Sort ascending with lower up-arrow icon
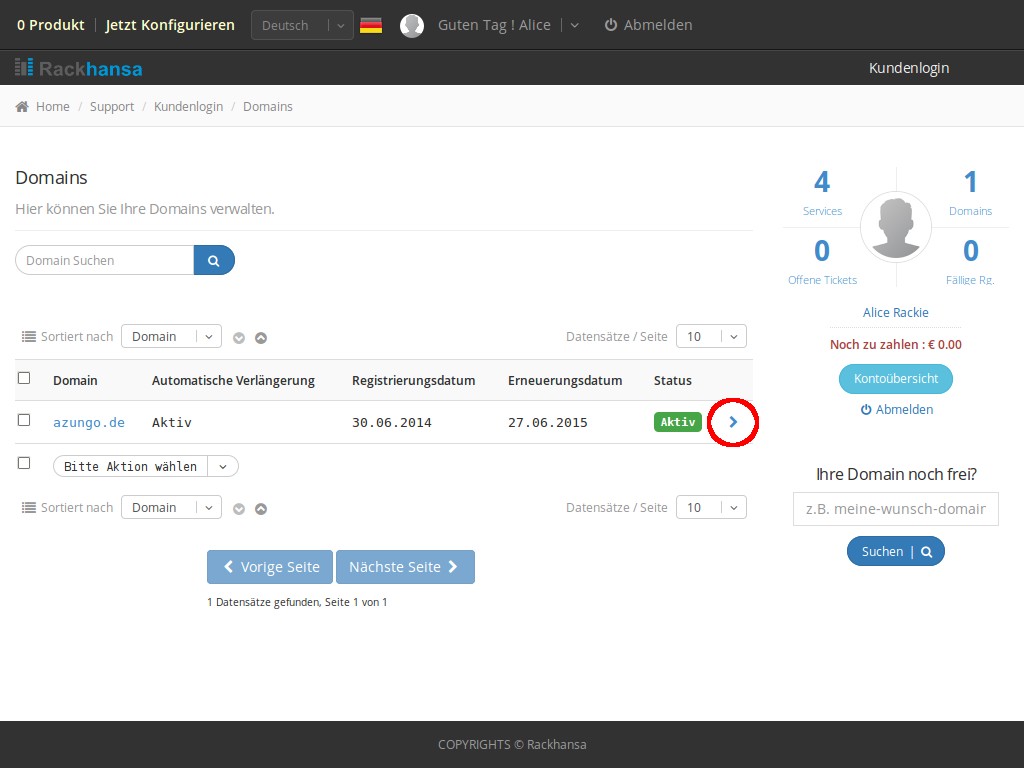The height and width of the screenshot is (768, 1024). [261, 509]
